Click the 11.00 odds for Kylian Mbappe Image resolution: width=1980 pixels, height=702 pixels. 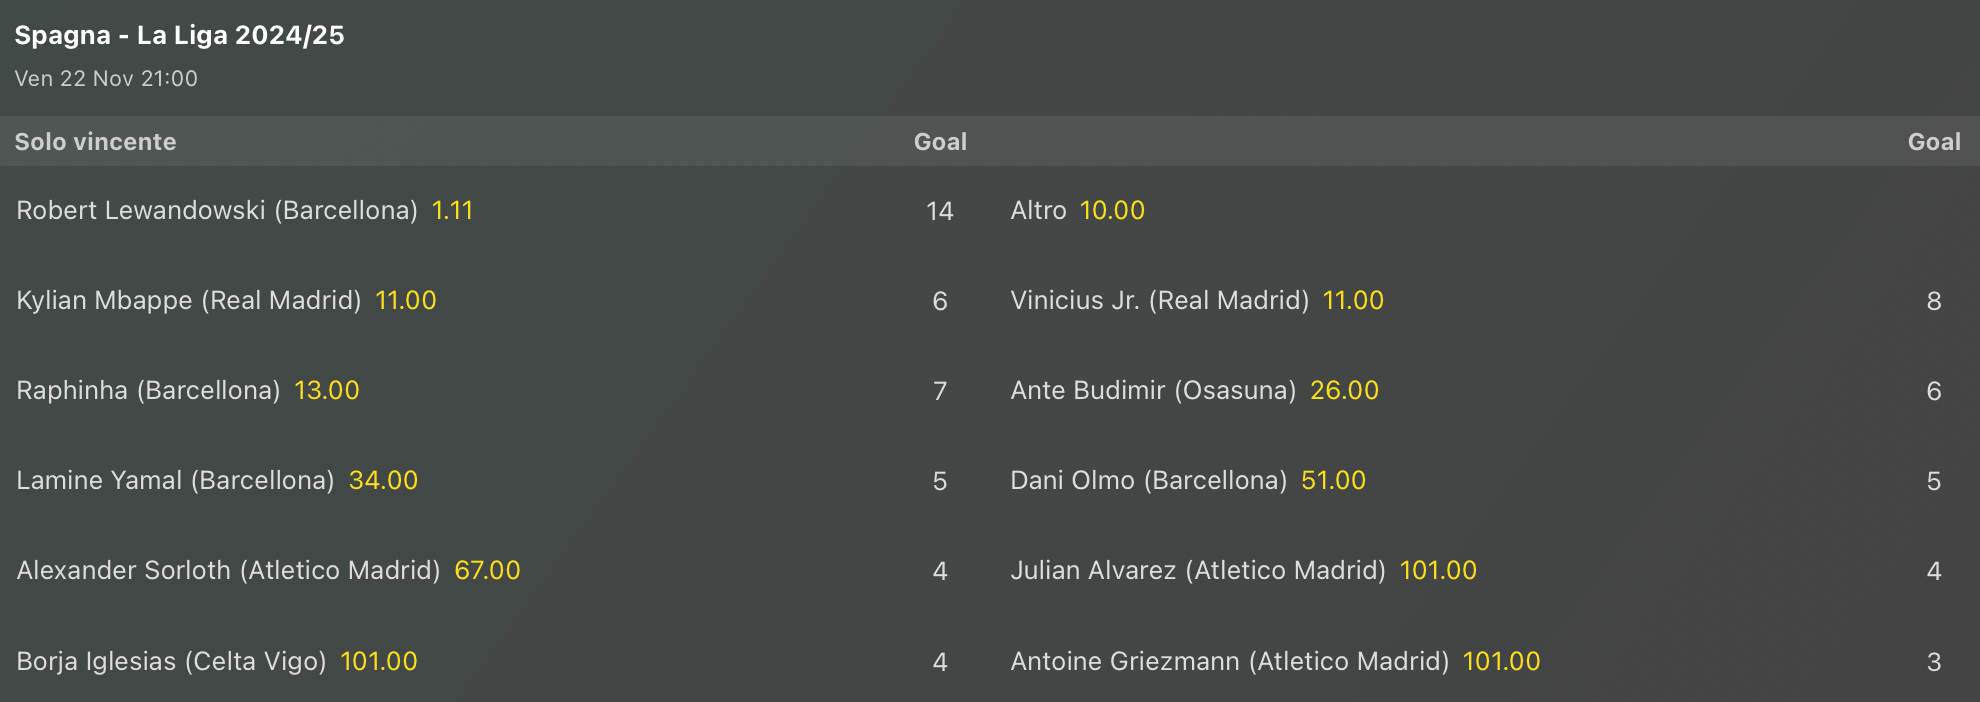coord(405,301)
